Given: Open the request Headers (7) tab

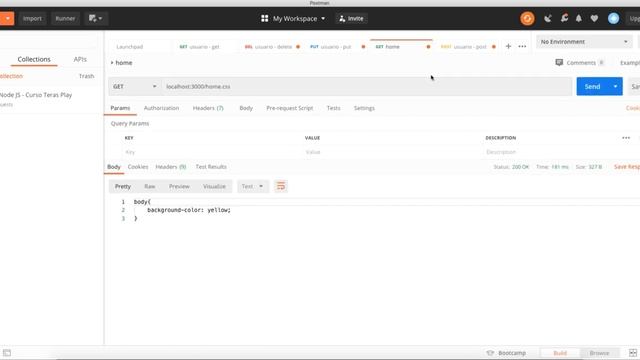Looking at the screenshot, I should coord(208,108).
